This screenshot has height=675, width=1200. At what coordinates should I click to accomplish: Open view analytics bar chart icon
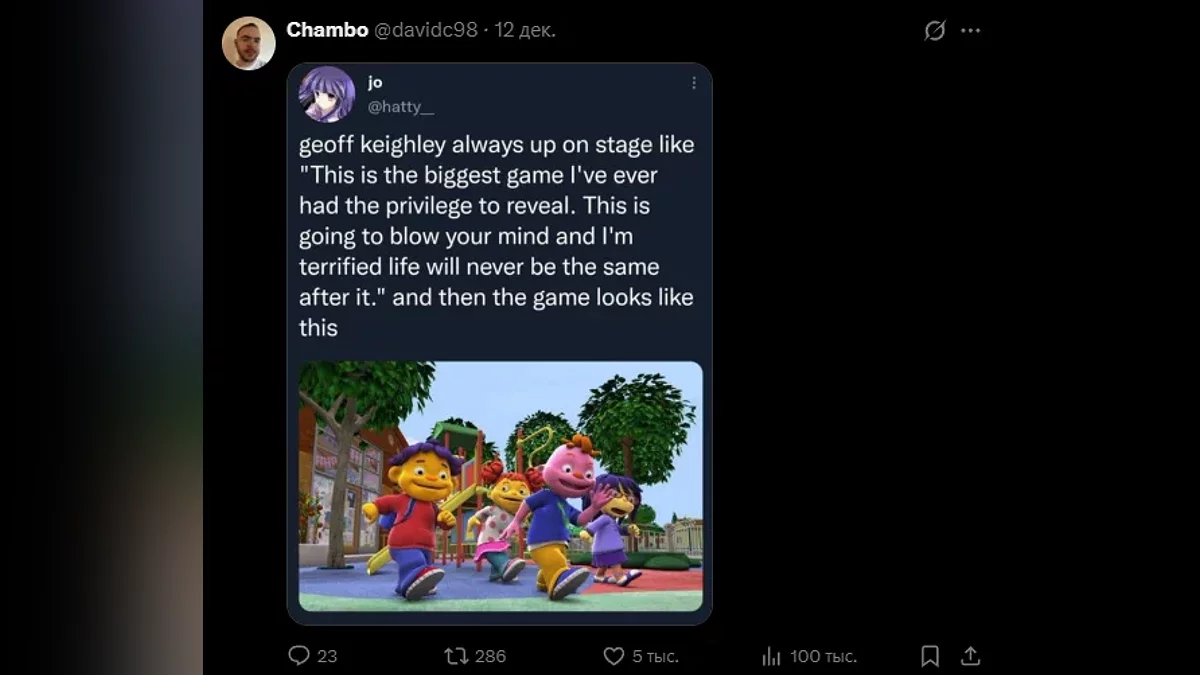[x=771, y=656]
